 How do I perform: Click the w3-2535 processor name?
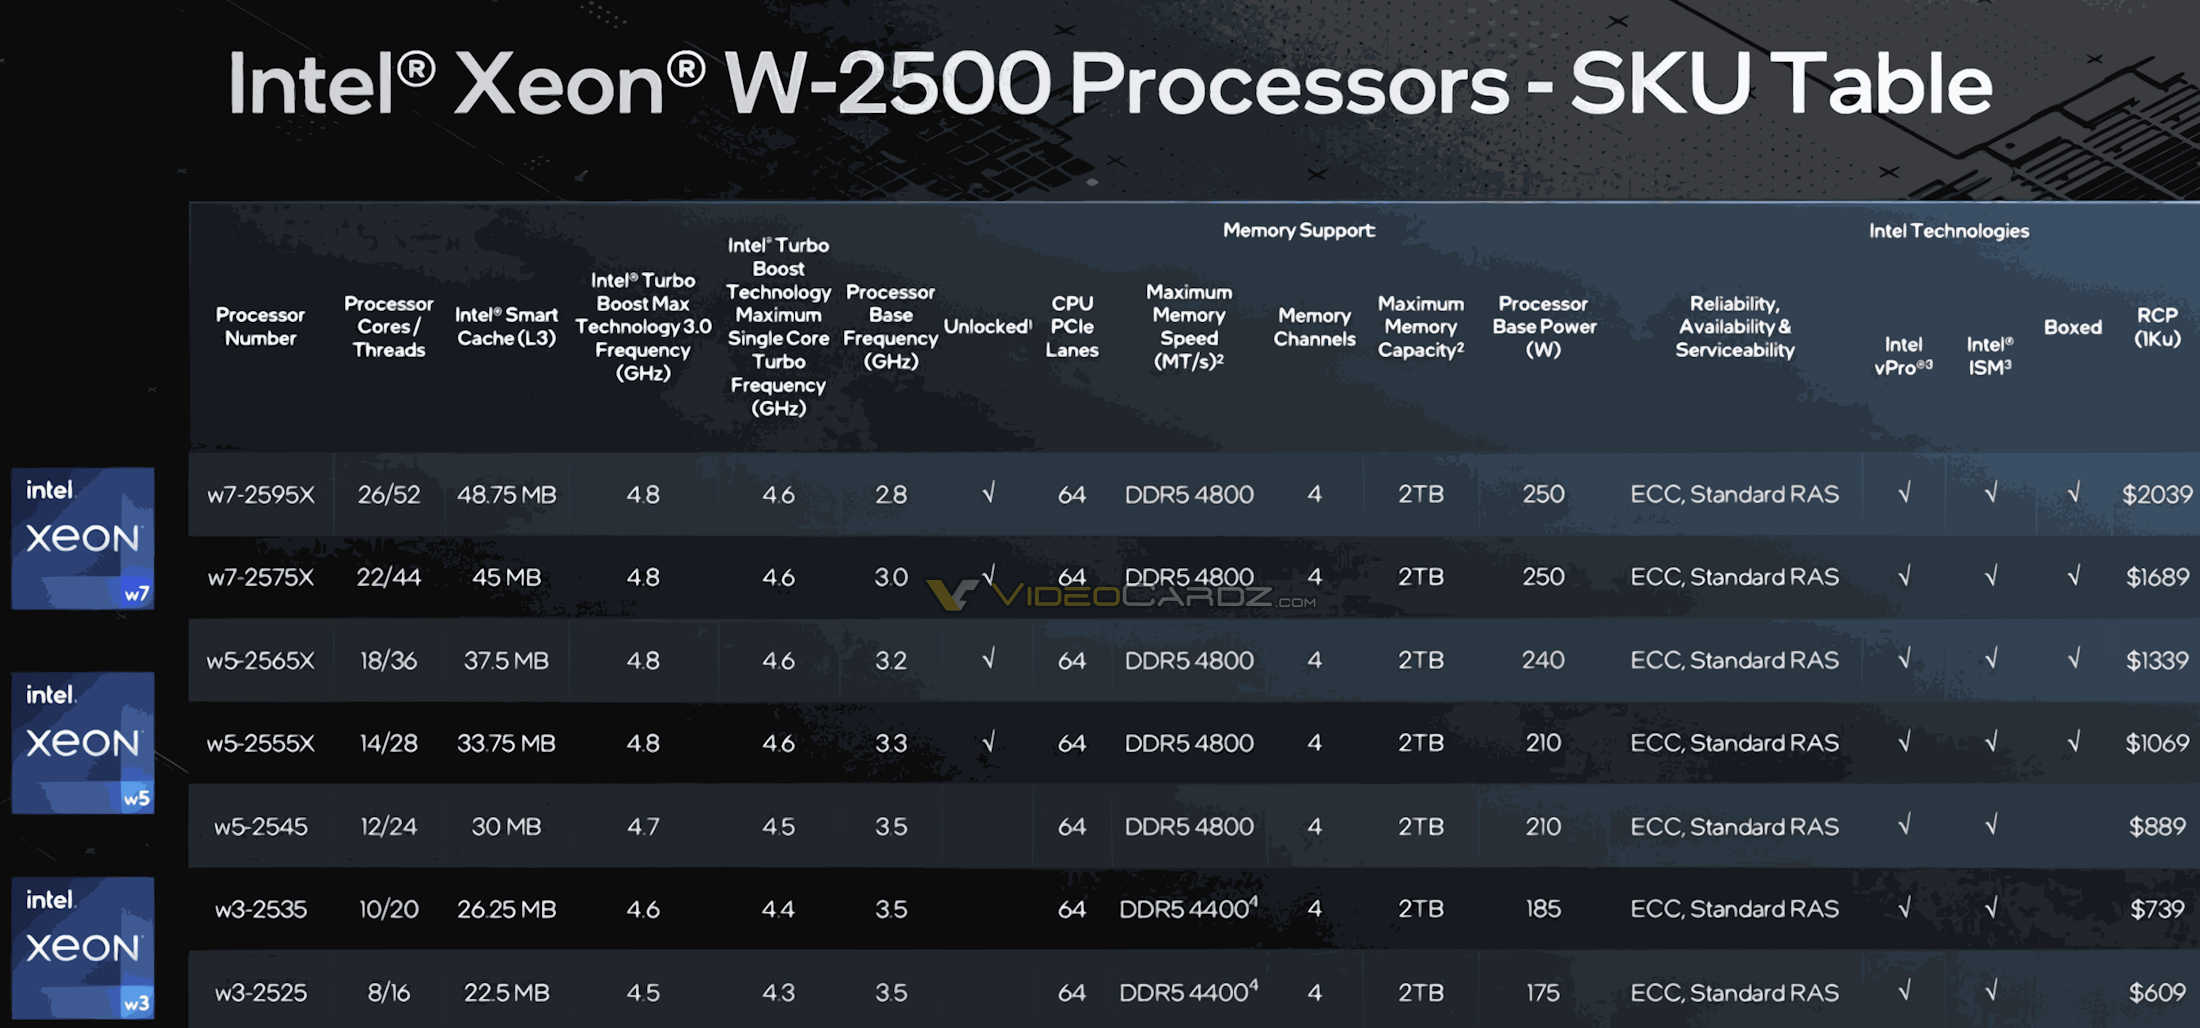(260, 909)
